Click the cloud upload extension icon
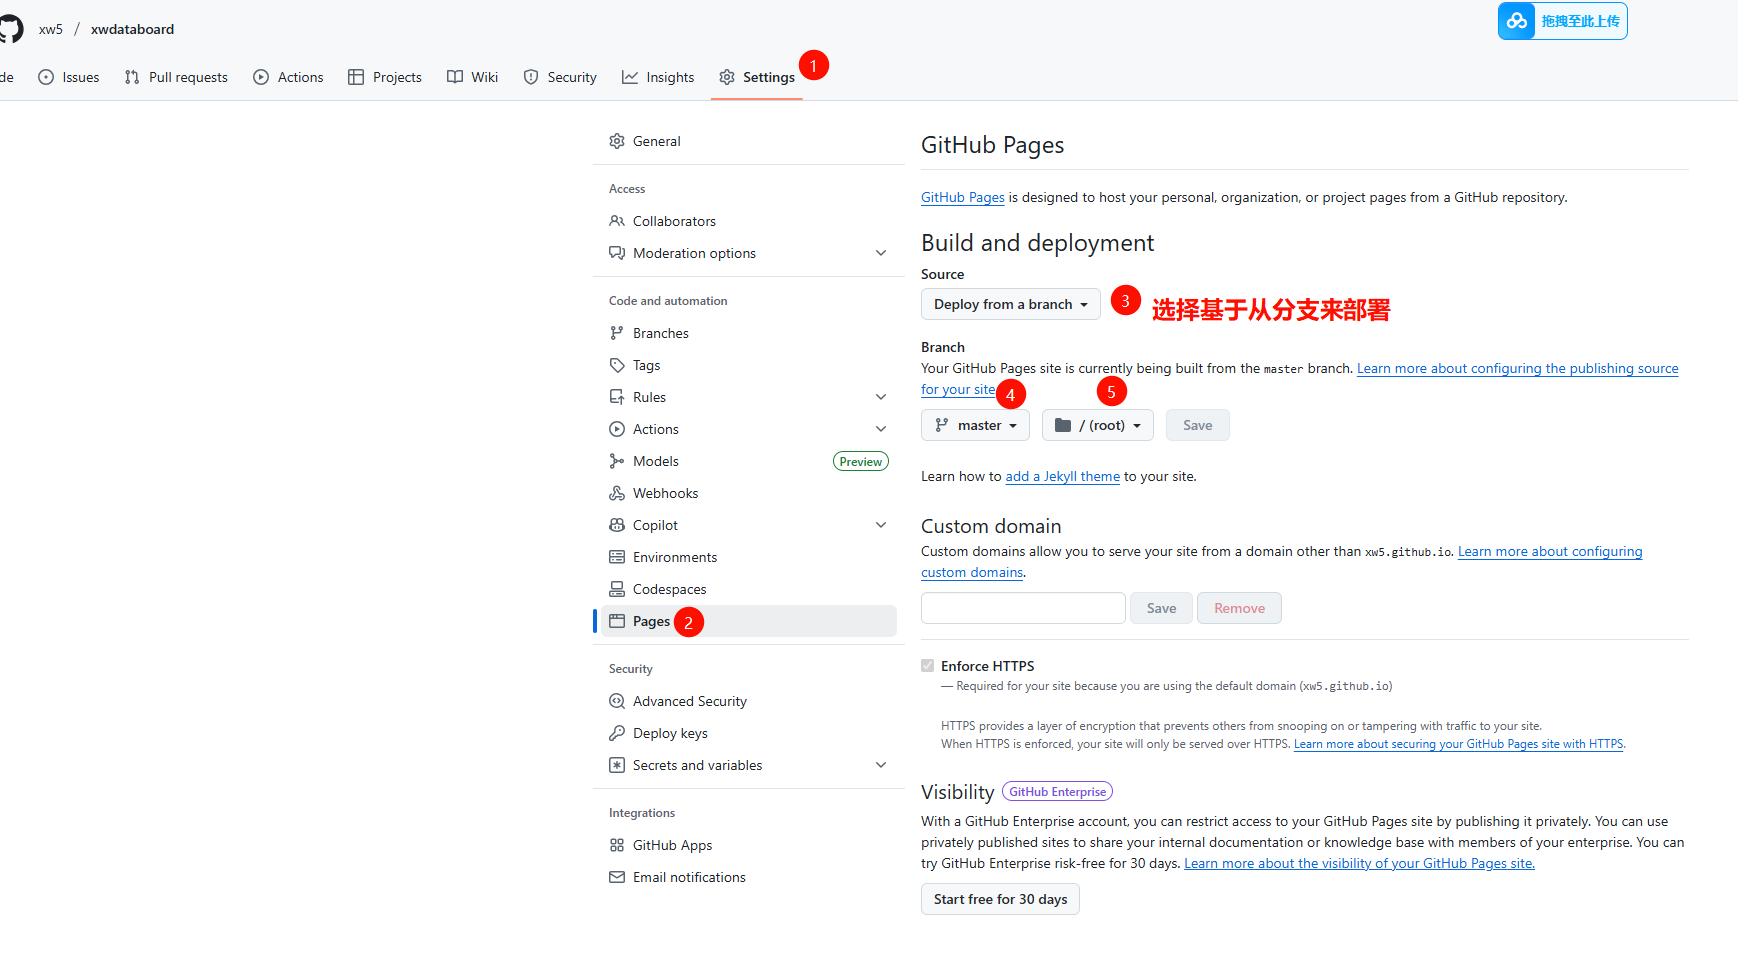 1517,21
